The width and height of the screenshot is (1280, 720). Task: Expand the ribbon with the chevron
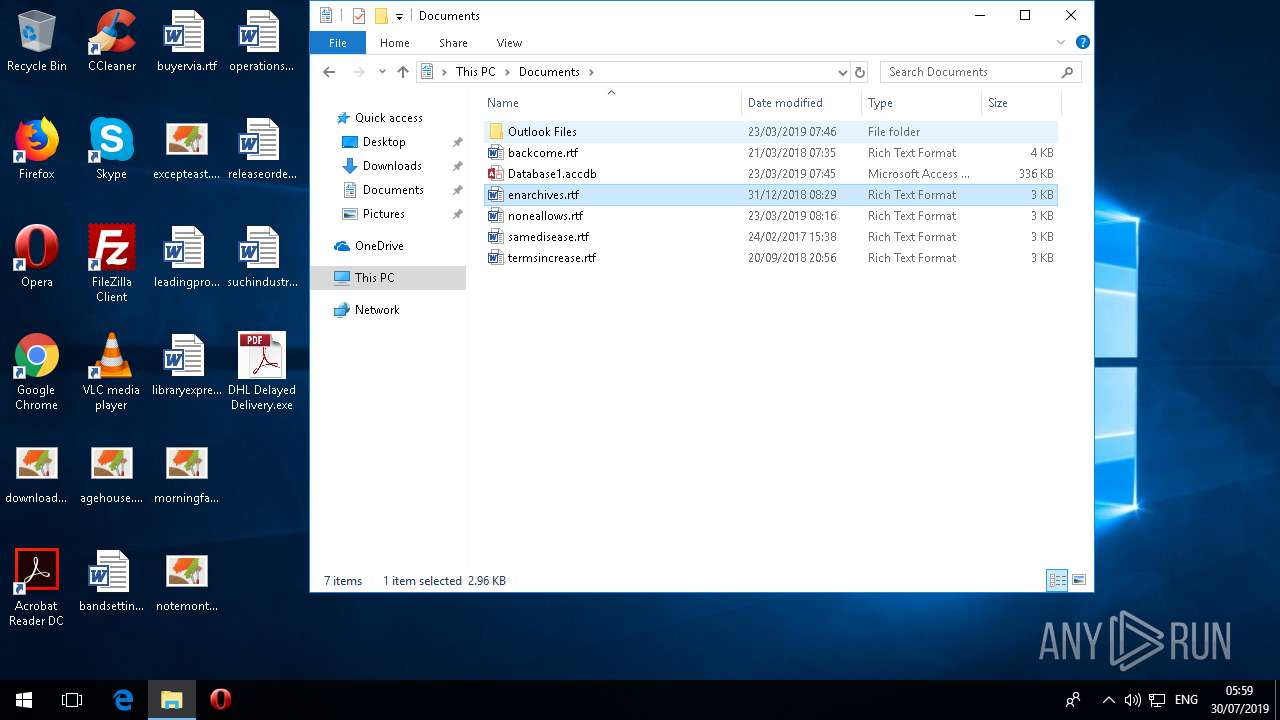[1061, 43]
